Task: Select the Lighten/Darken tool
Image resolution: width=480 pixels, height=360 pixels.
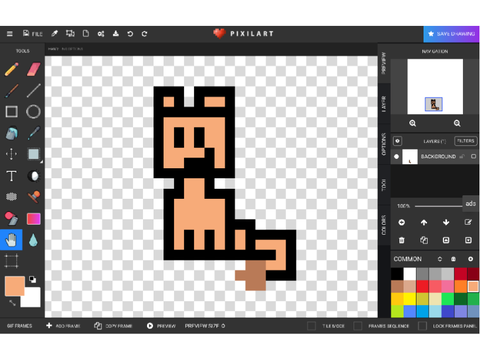Action: 33,176
